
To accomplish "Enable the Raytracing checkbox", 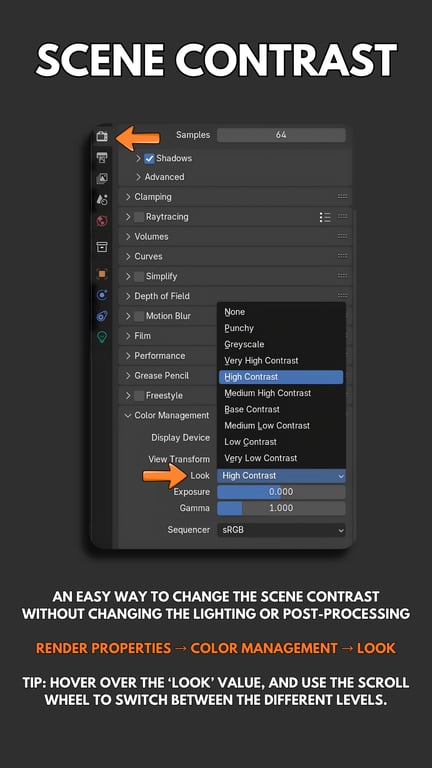I will coord(139,216).
